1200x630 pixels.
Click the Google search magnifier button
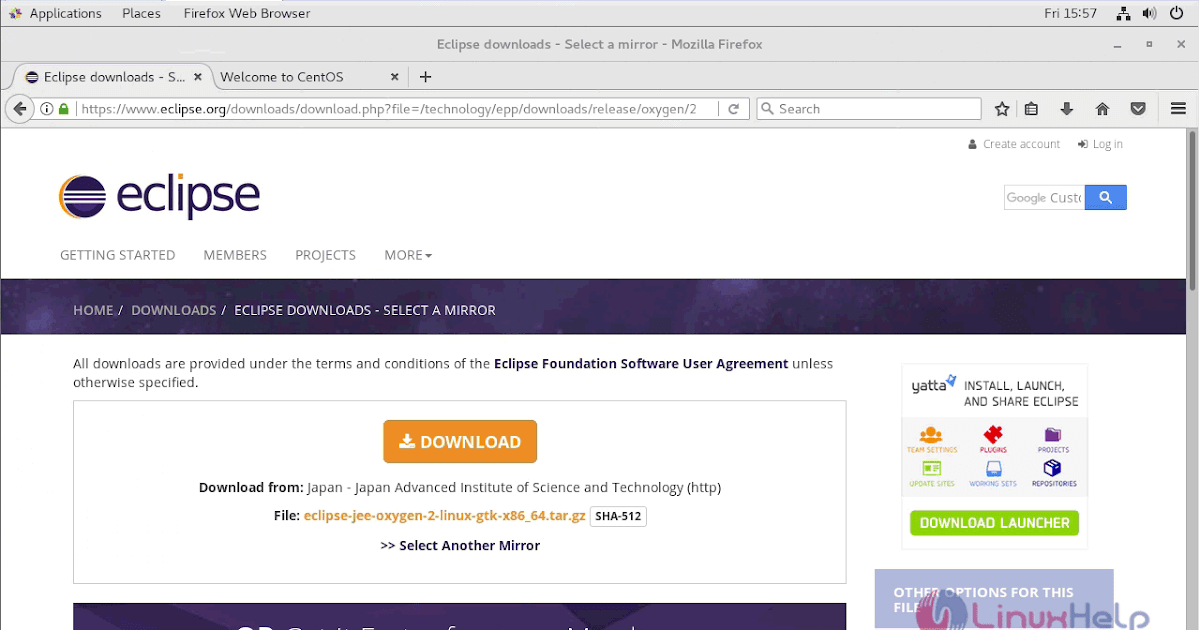point(1105,198)
